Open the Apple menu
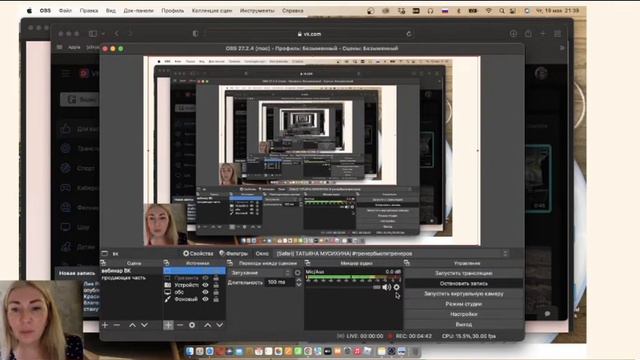The height and width of the screenshot is (360, 640). 29,11
